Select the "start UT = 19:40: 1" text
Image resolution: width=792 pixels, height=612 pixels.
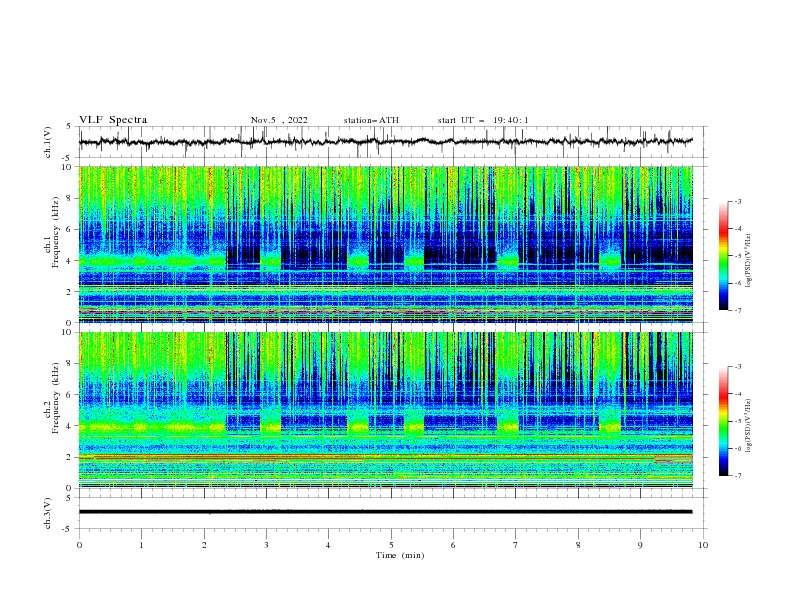(482, 120)
